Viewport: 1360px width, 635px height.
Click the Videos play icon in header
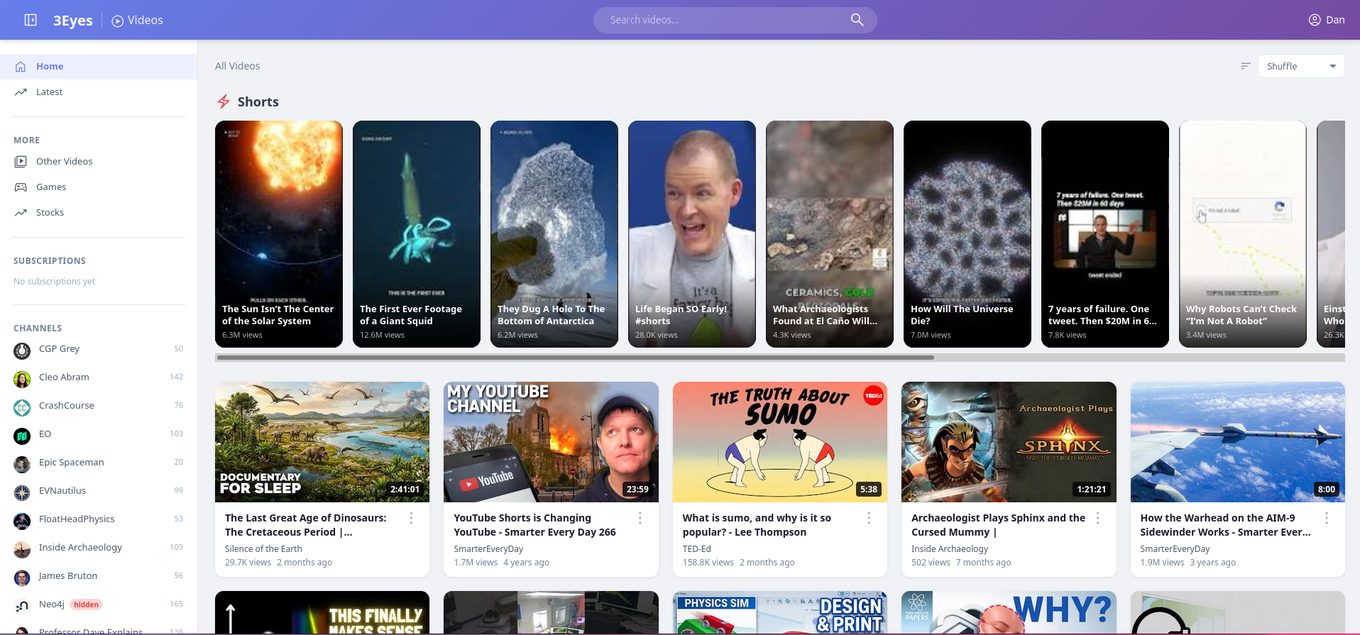(118, 20)
